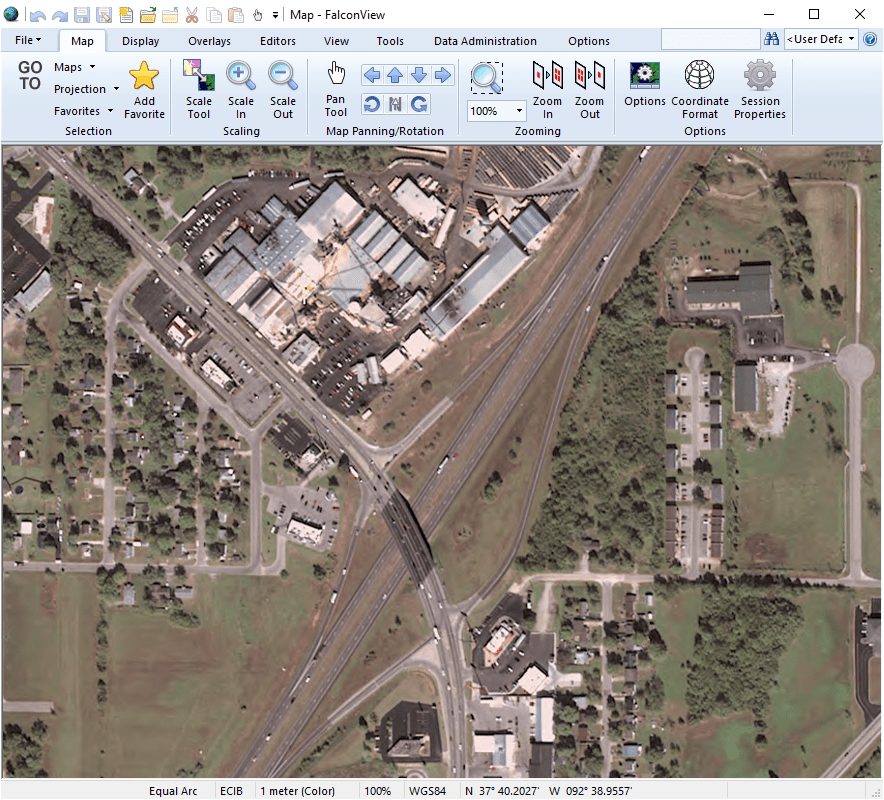Click the Save floppy disk icon

click(82, 15)
